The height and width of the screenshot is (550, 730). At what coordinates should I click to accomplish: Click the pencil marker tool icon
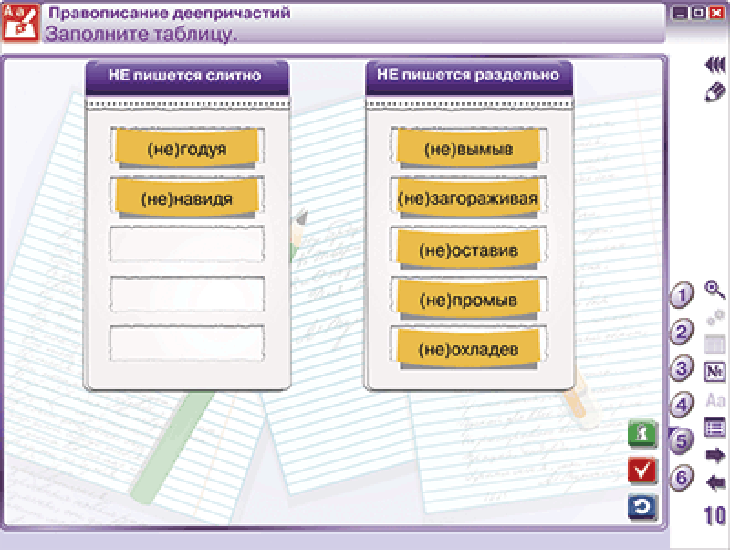[x=714, y=92]
